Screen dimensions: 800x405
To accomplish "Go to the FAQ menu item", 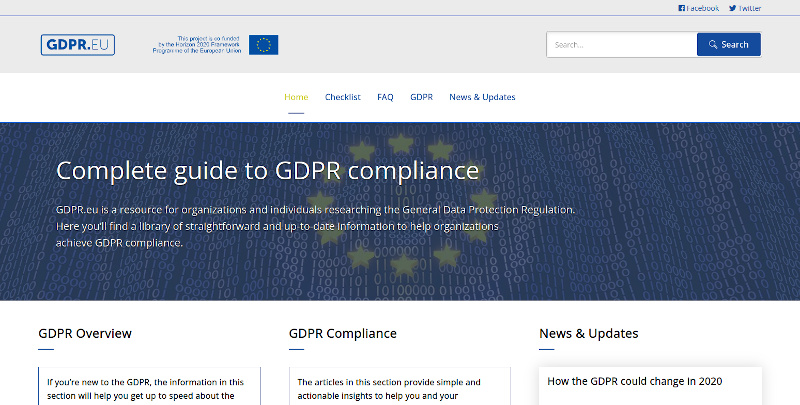I will click(385, 97).
